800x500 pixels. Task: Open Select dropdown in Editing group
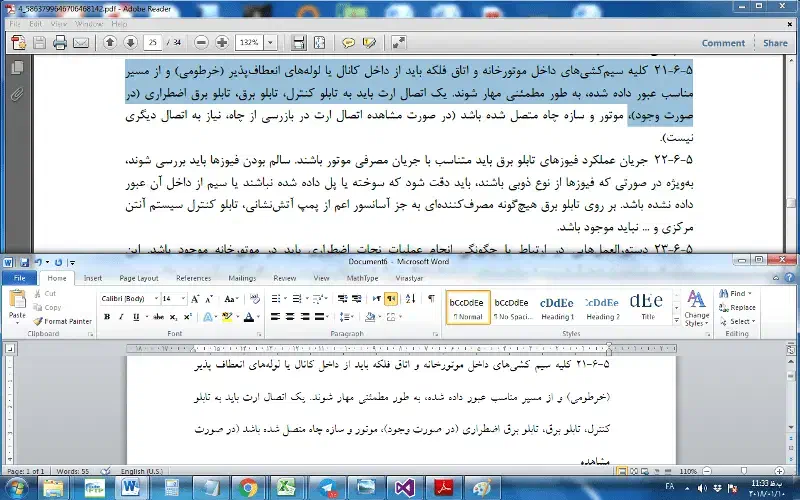coord(737,321)
